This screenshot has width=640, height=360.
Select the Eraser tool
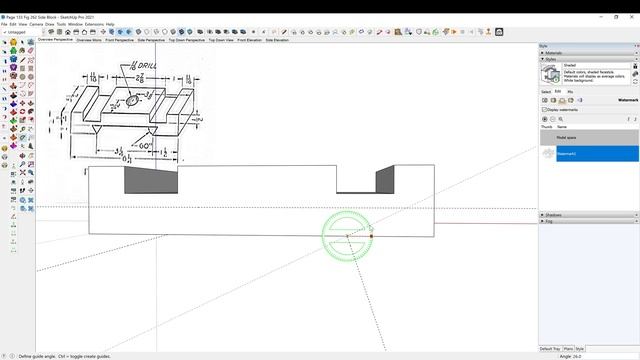tap(31, 51)
